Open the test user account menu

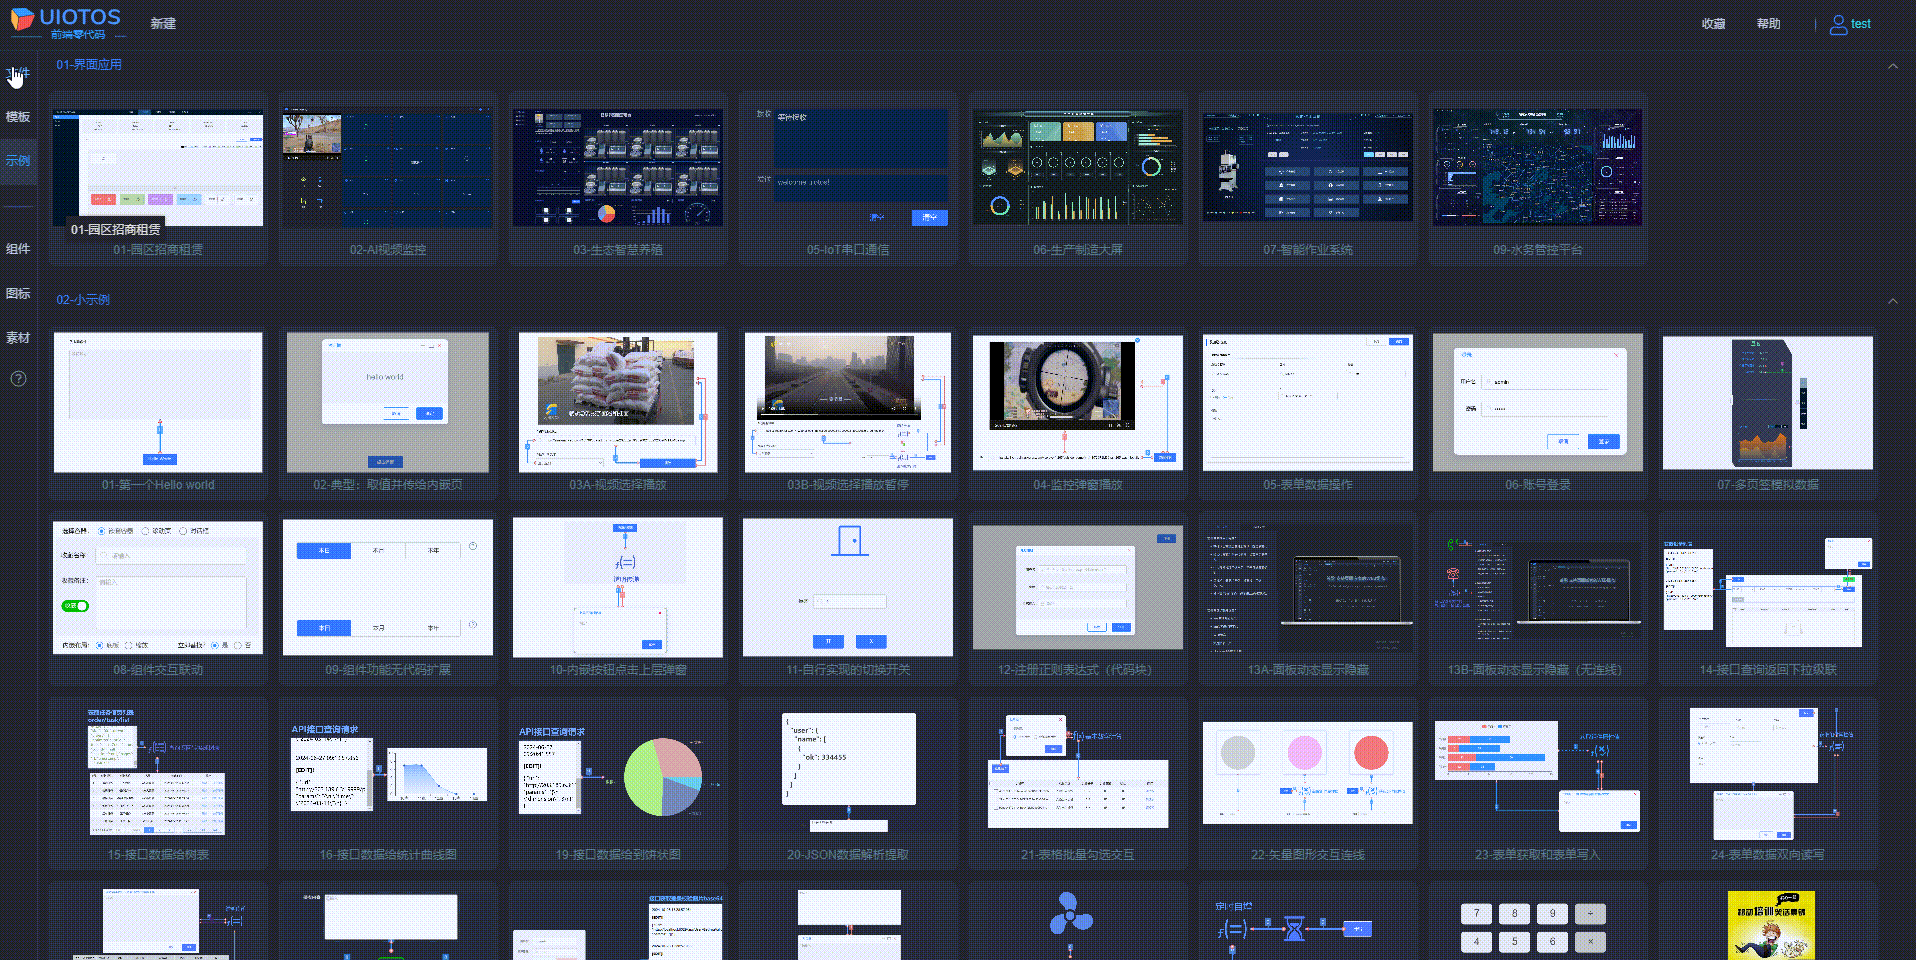point(1850,24)
